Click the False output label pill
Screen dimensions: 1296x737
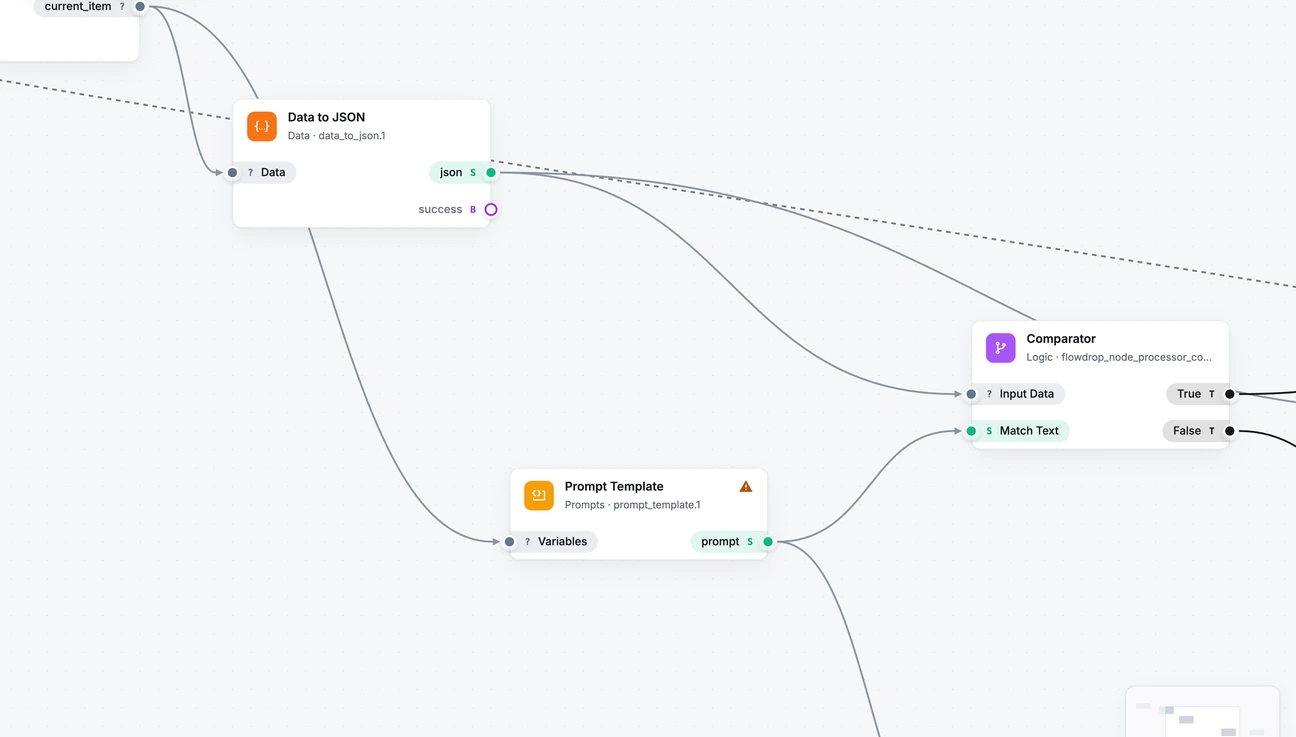(1195, 431)
